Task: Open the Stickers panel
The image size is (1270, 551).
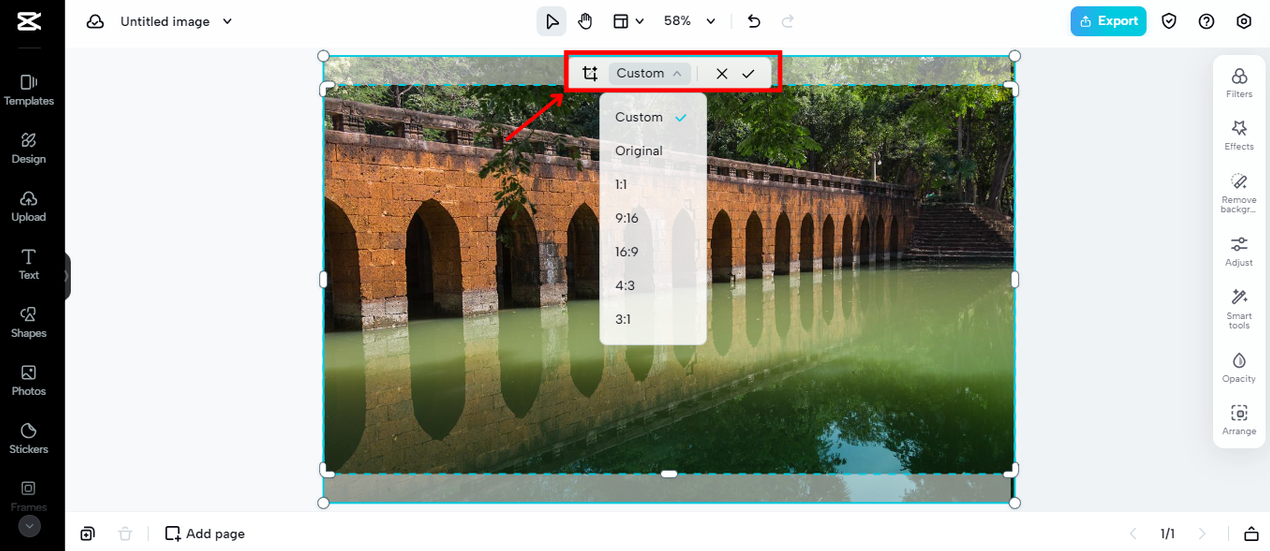Action: click(x=28, y=438)
